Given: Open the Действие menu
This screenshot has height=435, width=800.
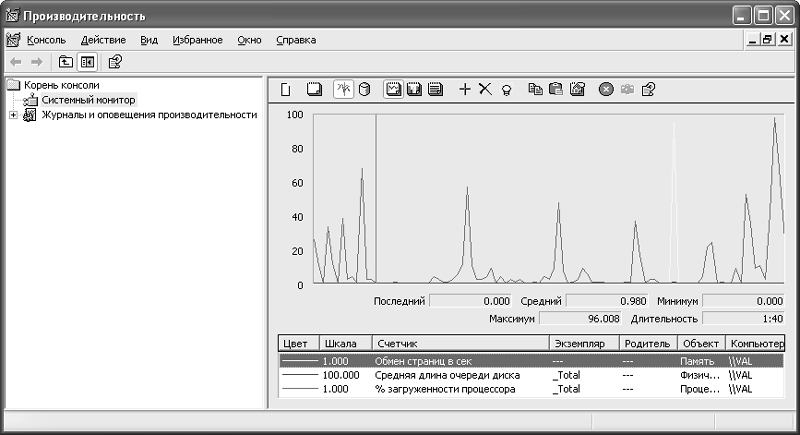Looking at the screenshot, I should pyautogui.click(x=103, y=40).
